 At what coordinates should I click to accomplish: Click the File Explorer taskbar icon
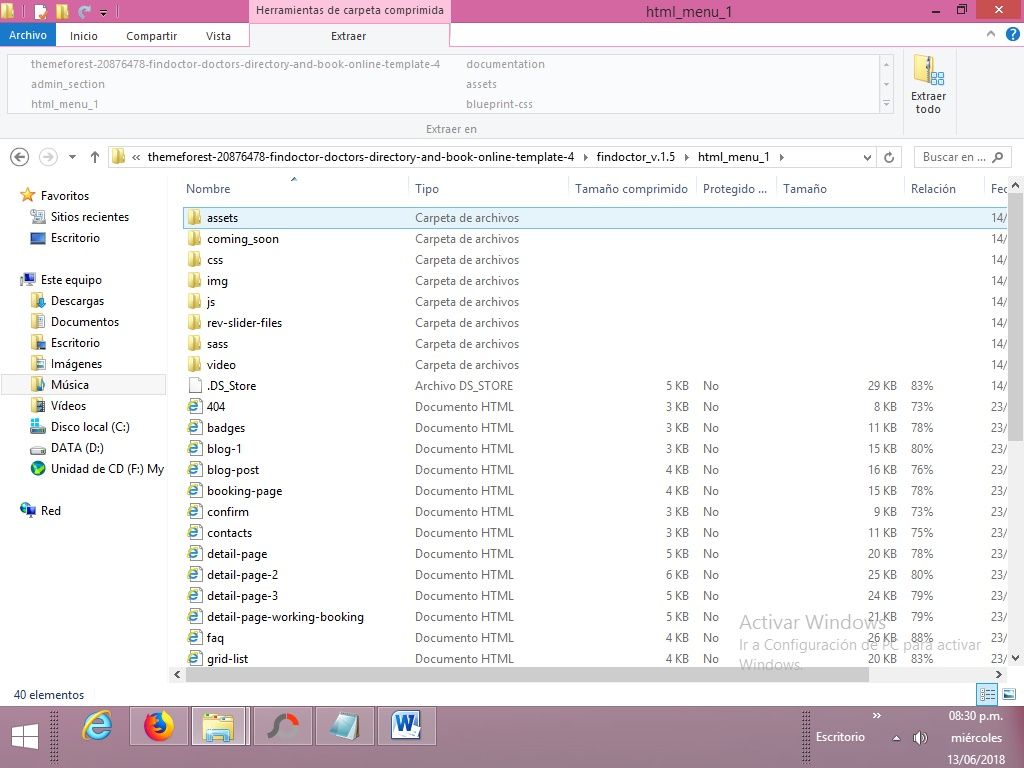218,726
